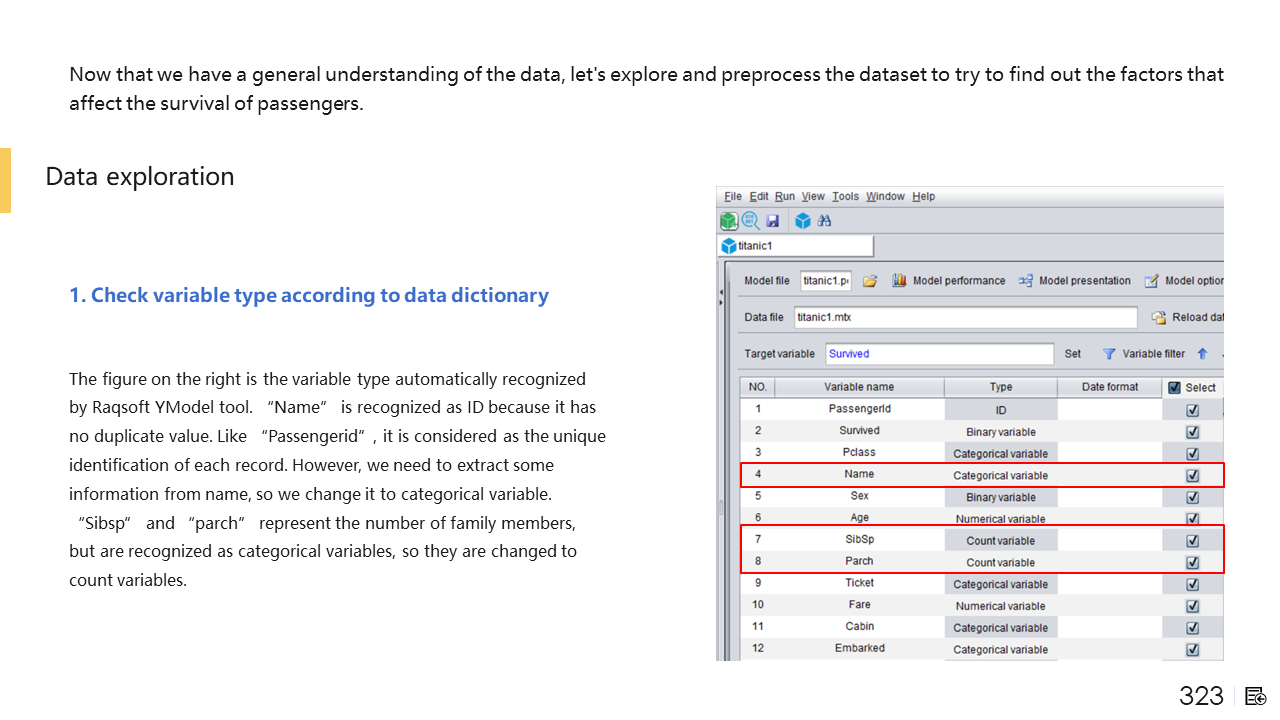Open the File menu
This screenshot has width=1280, height=720.
(x=733, y=196)
